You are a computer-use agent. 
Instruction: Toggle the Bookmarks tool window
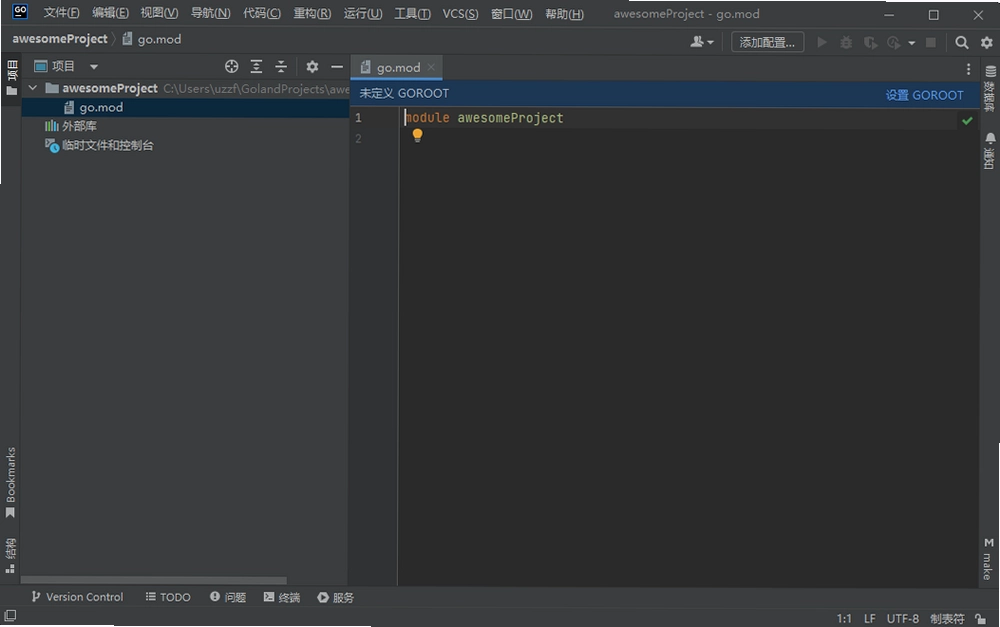10,483
